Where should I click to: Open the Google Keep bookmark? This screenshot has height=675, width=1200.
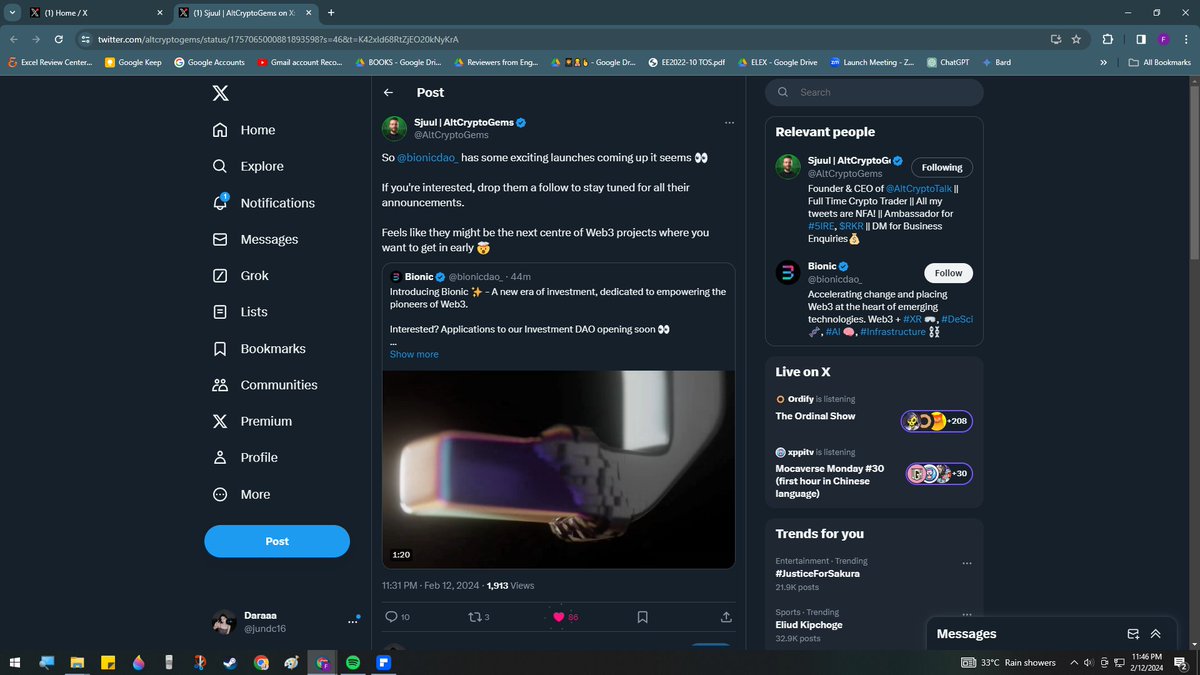(134, 62)
